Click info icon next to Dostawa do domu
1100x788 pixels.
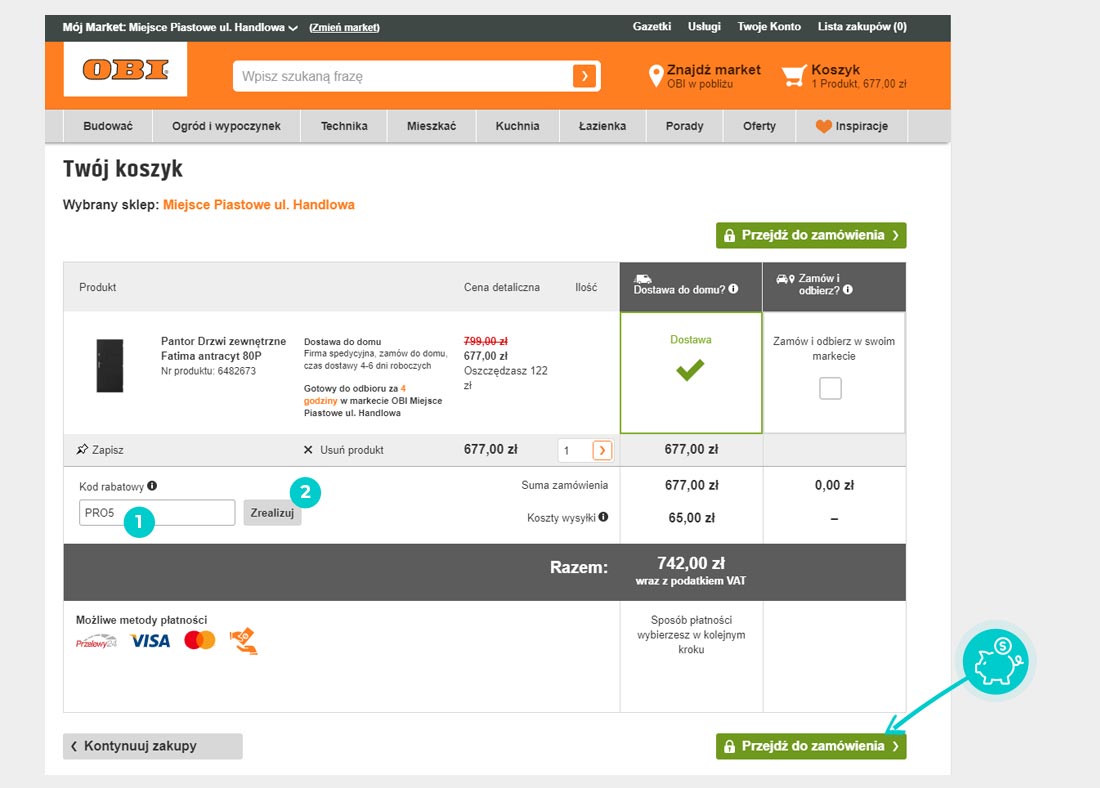(x=733, y=288)
